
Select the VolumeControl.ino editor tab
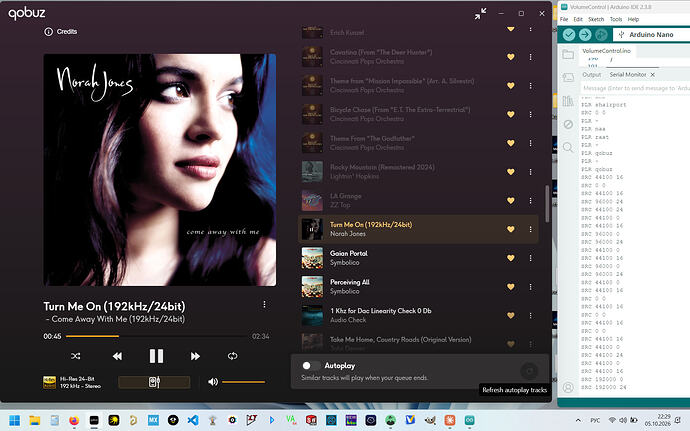tap(606, 51)
